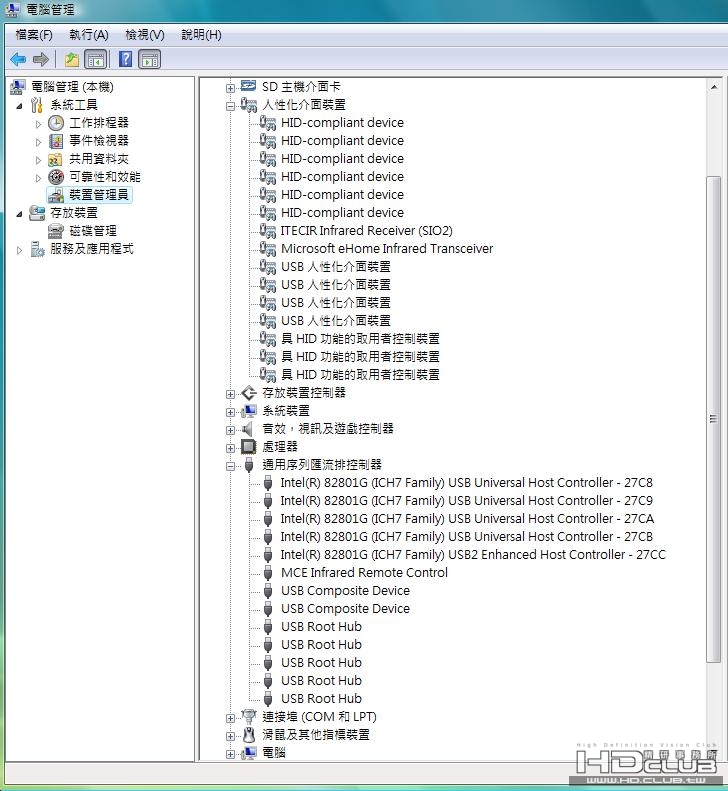Click the MCE Infrared Remote Control USB icon
Screen dimensions: 728x791
(268, 573)
